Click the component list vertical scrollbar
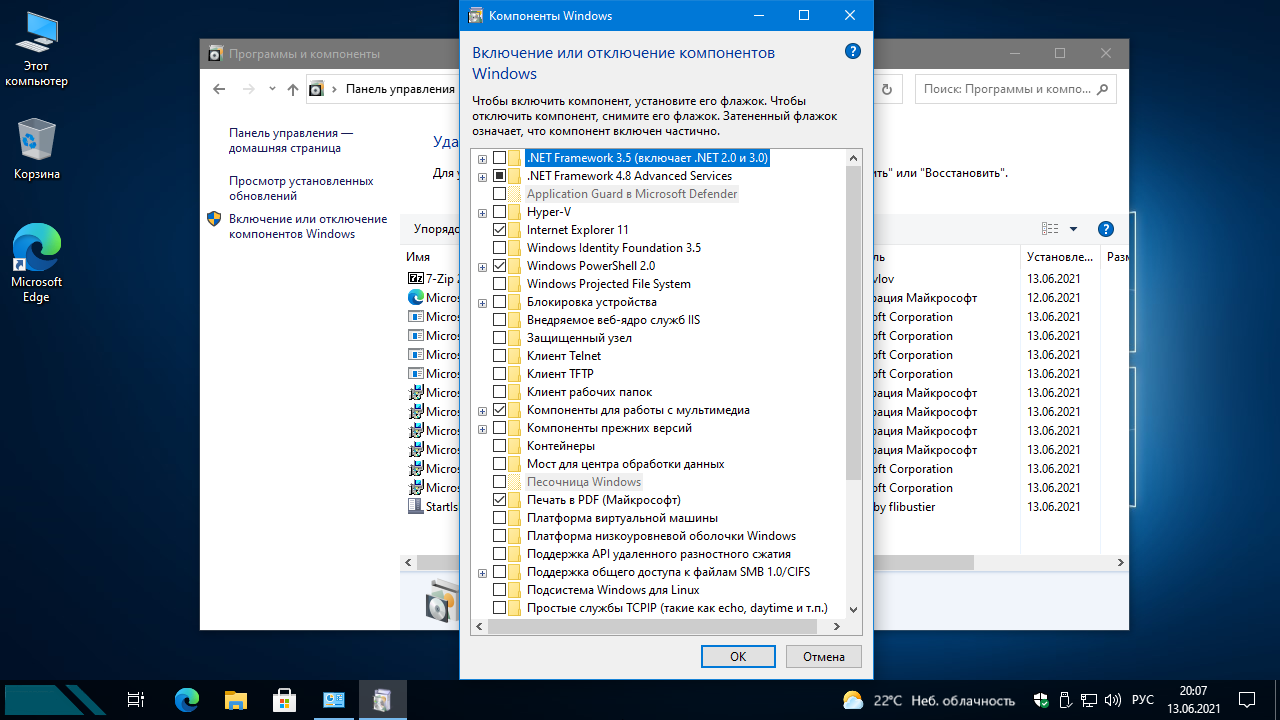The height and width of the screenshot is (720, 1280). click(x=853, y=320)
